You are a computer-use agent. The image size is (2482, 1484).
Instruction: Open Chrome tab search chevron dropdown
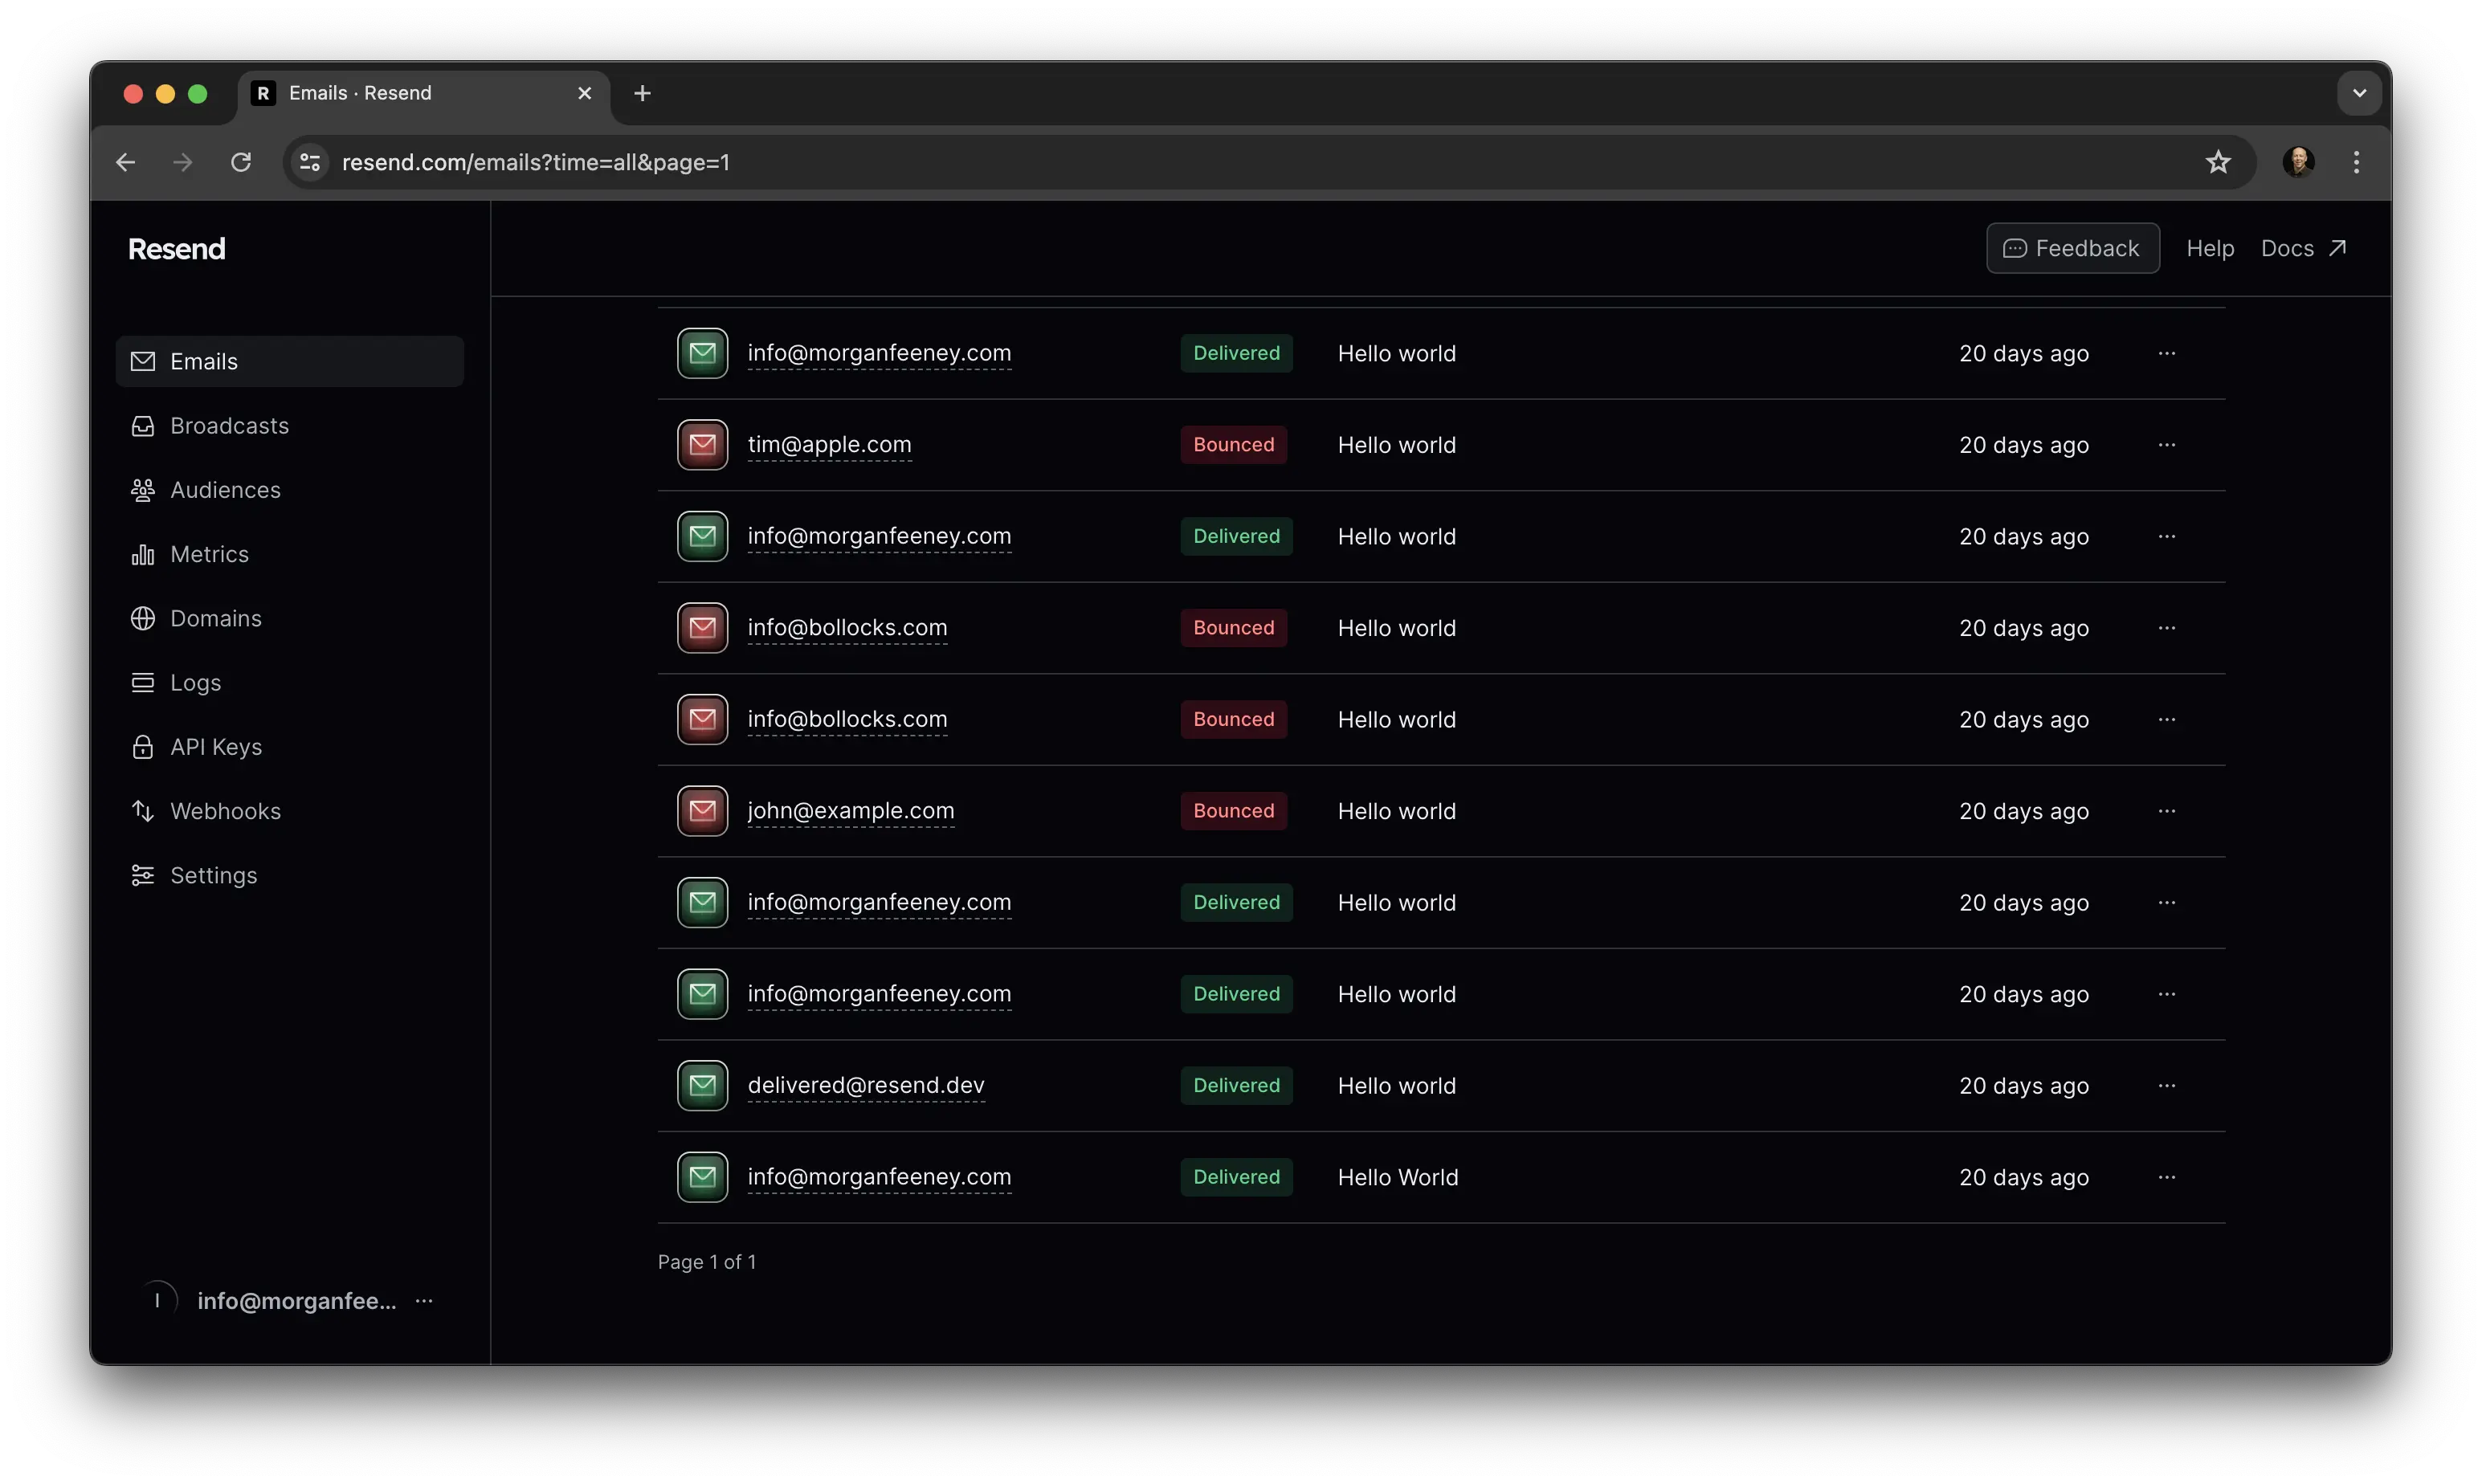2359,93
